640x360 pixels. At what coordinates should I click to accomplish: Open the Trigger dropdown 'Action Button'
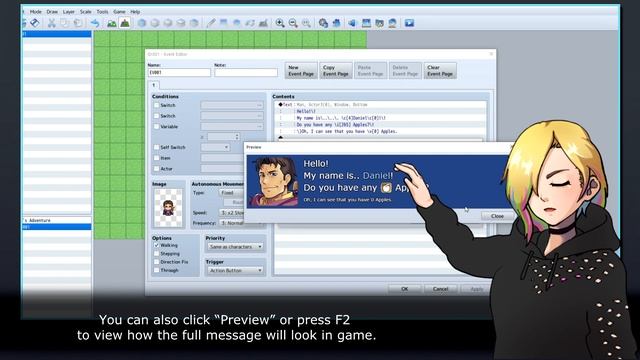pyautogui.click(x=235, y=271)
